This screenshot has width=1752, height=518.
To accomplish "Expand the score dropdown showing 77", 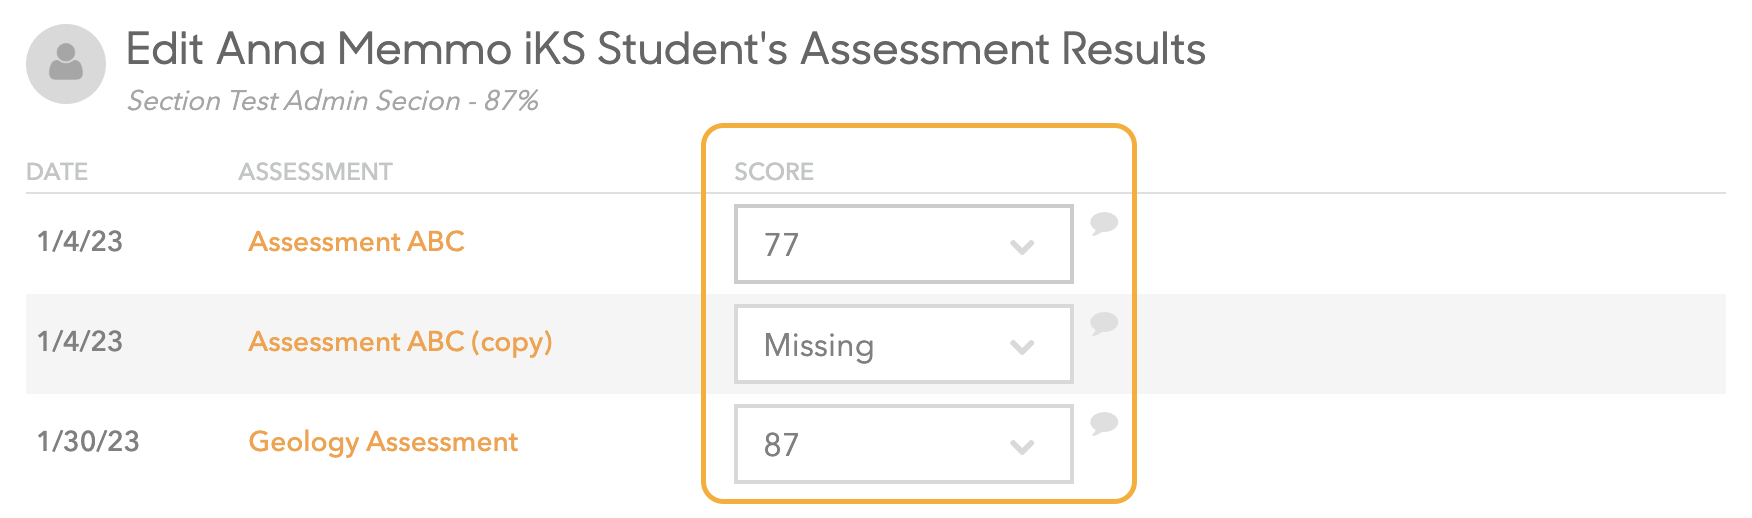I will [904, 244].
